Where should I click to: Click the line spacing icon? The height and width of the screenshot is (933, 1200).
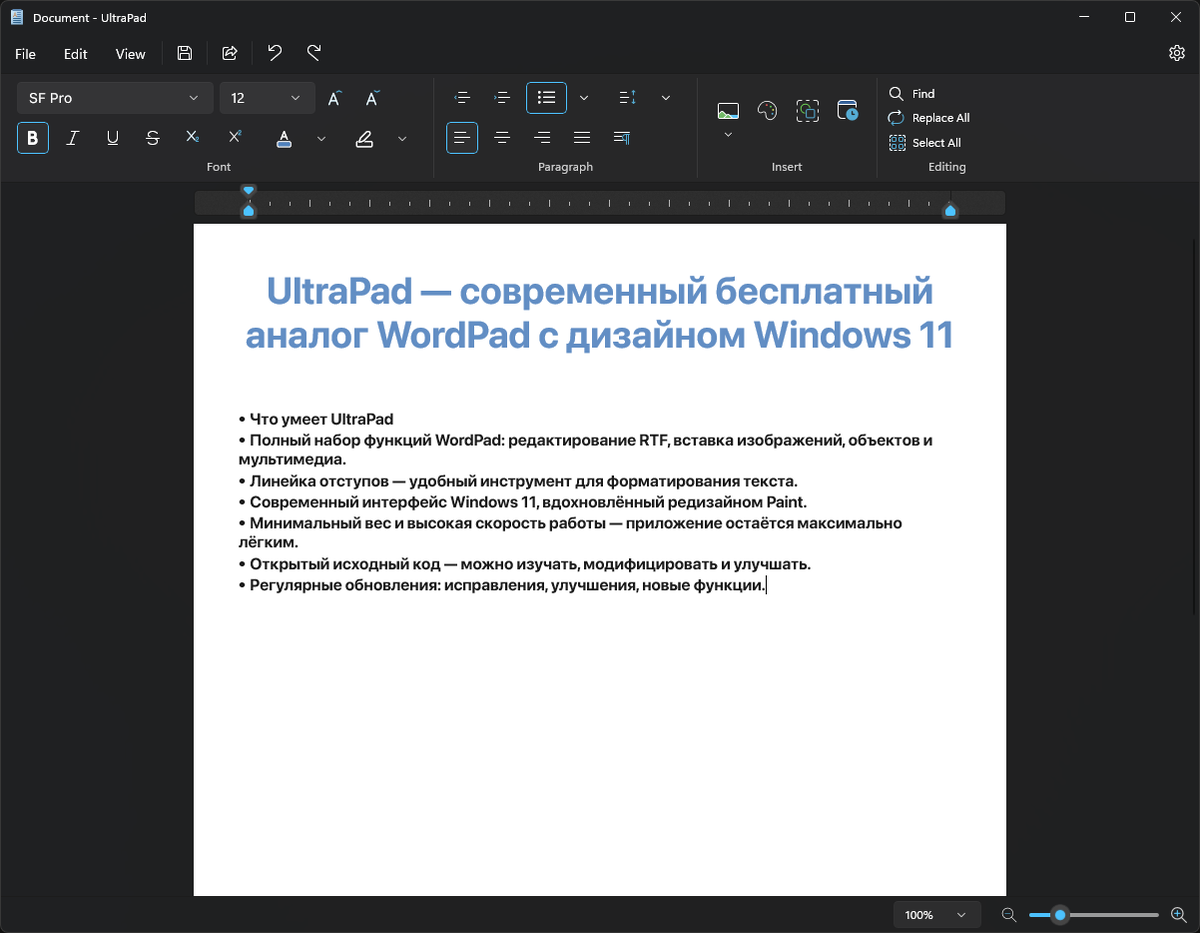(x=627, y=98)
